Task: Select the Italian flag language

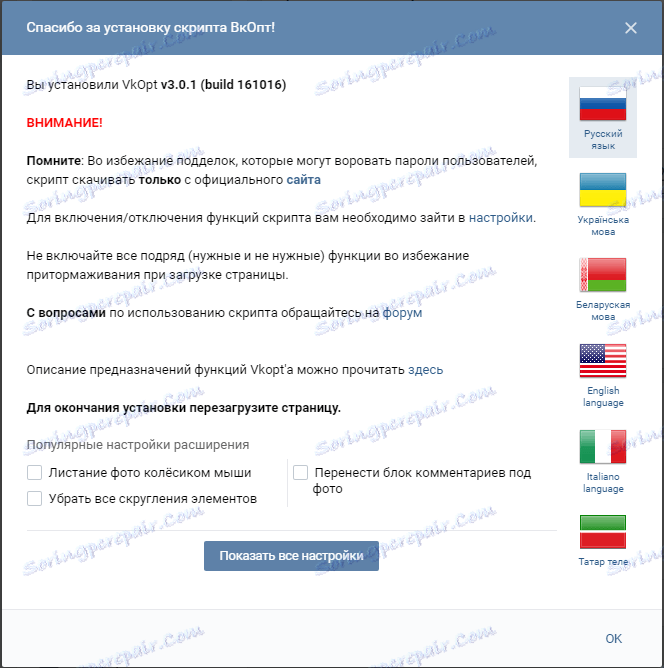Action: [x=603, y=446]
